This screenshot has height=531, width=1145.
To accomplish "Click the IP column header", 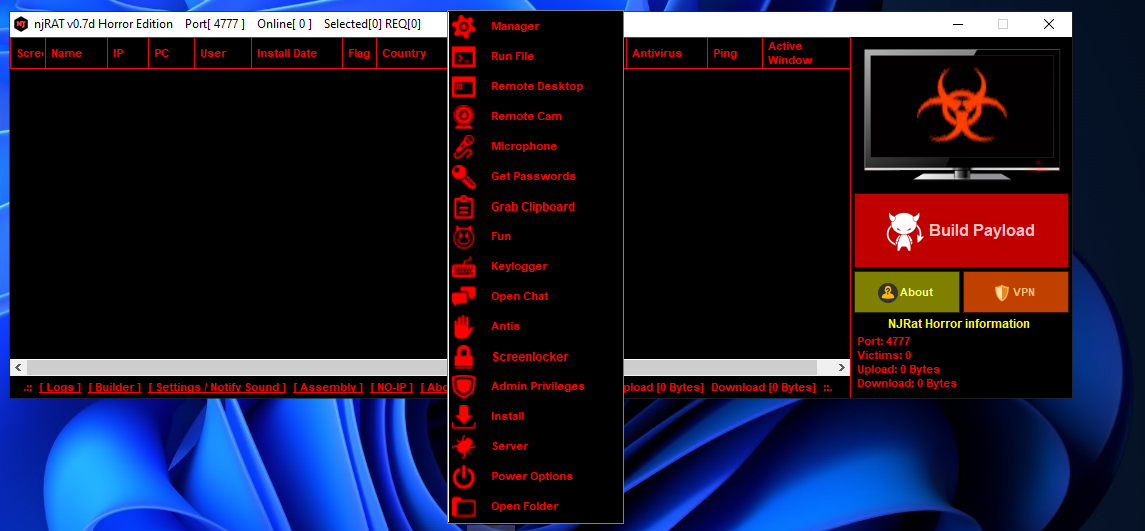I will click(x=128, y=53).
